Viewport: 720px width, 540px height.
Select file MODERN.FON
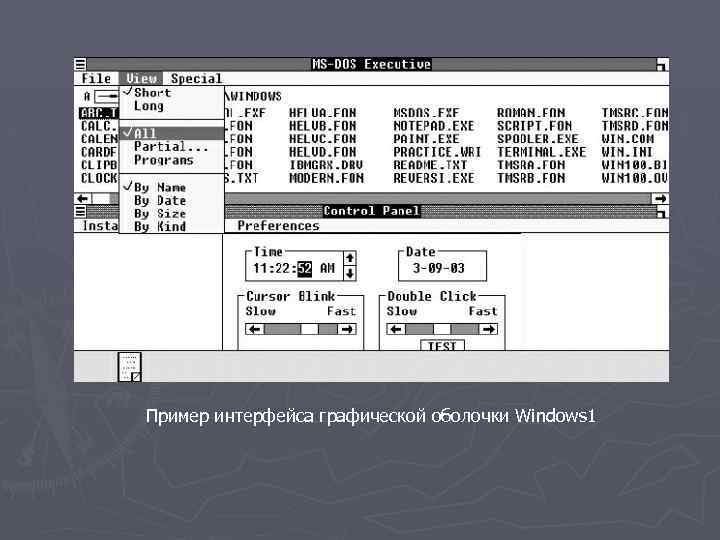click(326, 178)
